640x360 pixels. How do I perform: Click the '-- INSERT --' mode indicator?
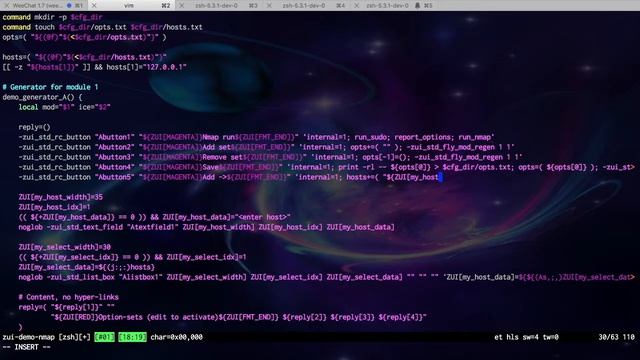[x=27, y=347]
